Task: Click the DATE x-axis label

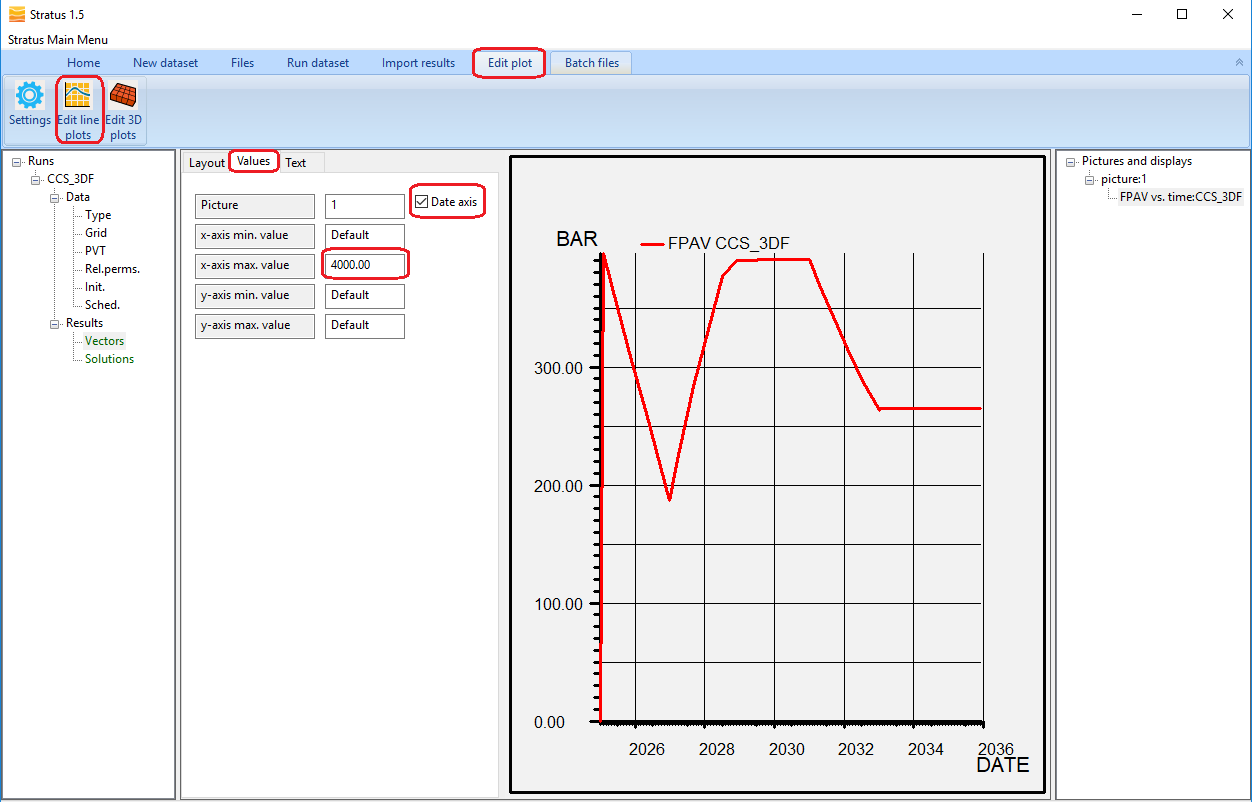Action: [1003, 765]
